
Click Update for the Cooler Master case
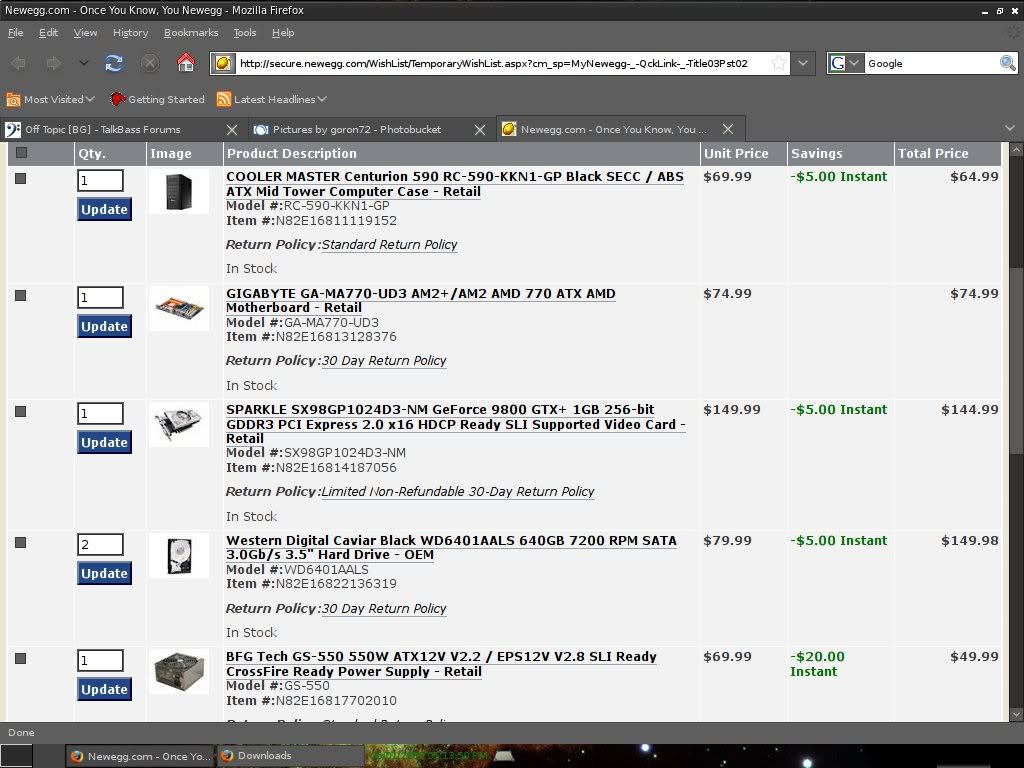click(x=104, y=210)
